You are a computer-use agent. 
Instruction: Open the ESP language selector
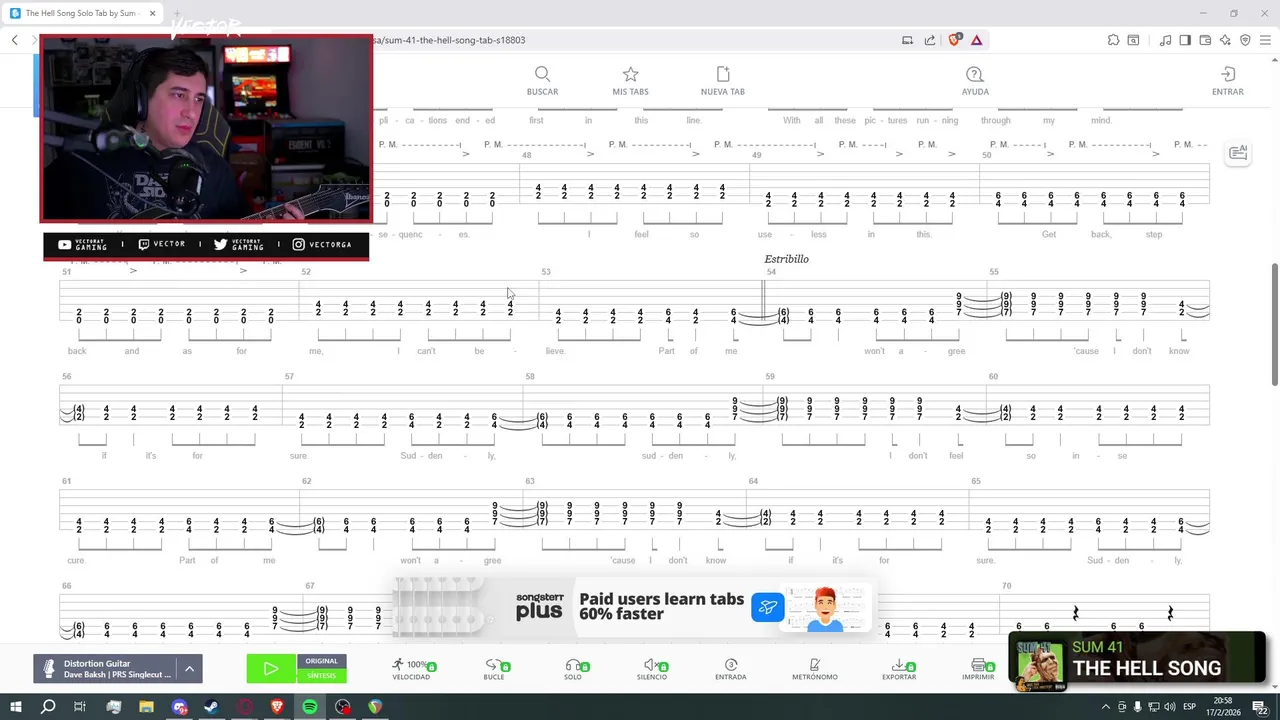1190,707
